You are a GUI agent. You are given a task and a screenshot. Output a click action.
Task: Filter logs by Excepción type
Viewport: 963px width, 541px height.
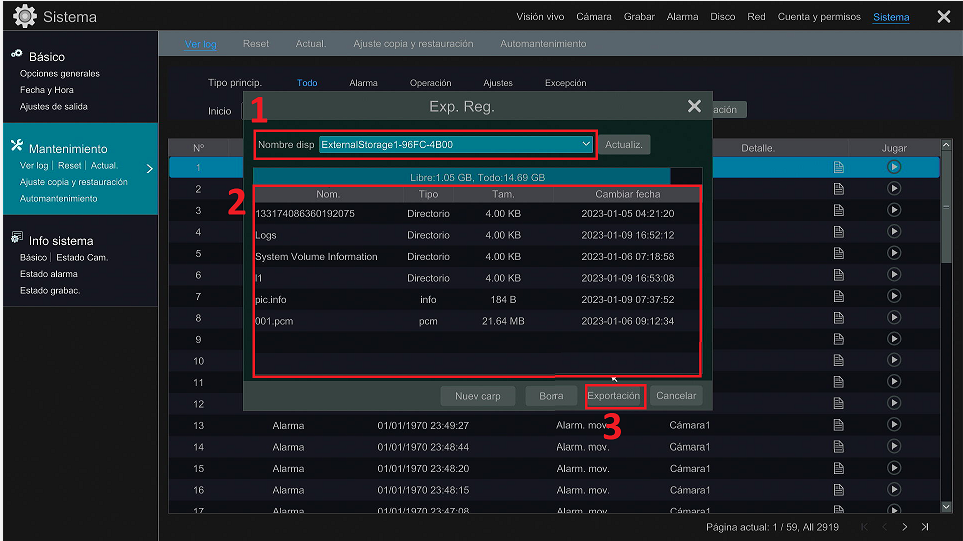click(565, 83)
